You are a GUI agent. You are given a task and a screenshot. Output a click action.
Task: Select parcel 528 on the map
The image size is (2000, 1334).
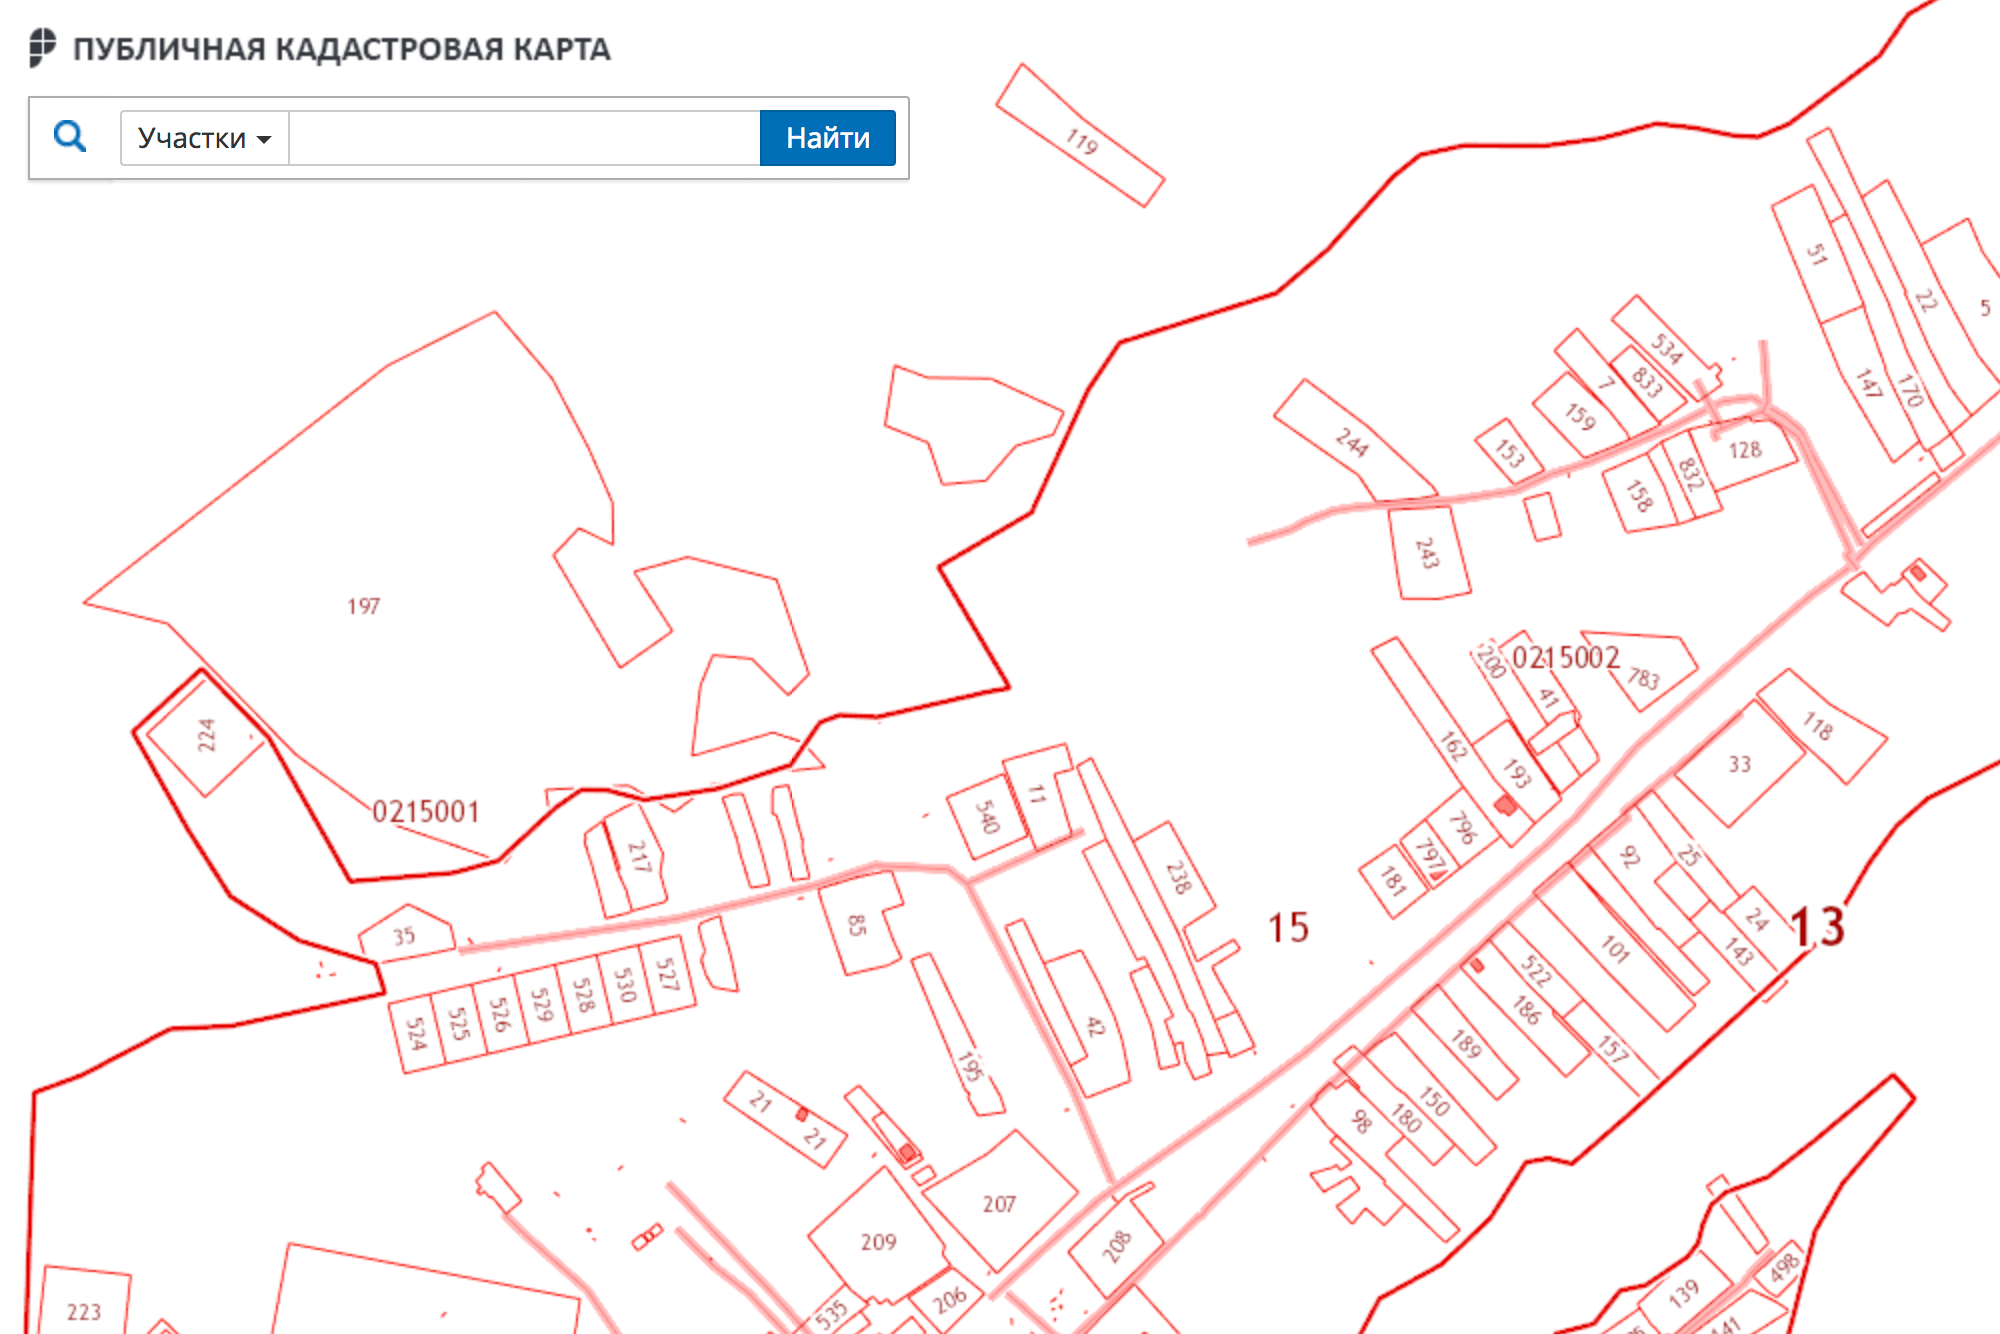583,995
